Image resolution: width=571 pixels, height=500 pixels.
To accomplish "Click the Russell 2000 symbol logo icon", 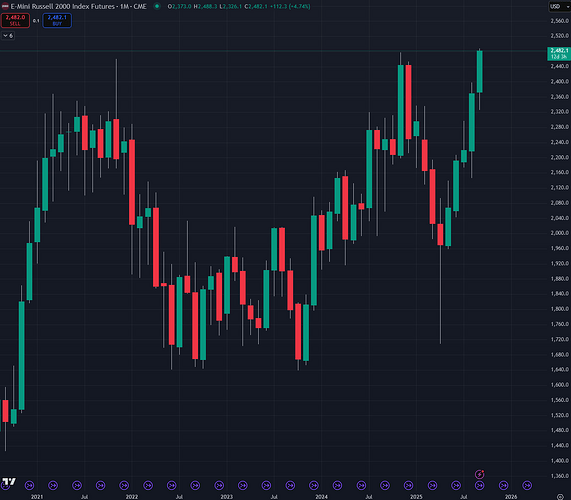I will coord(5,6).
